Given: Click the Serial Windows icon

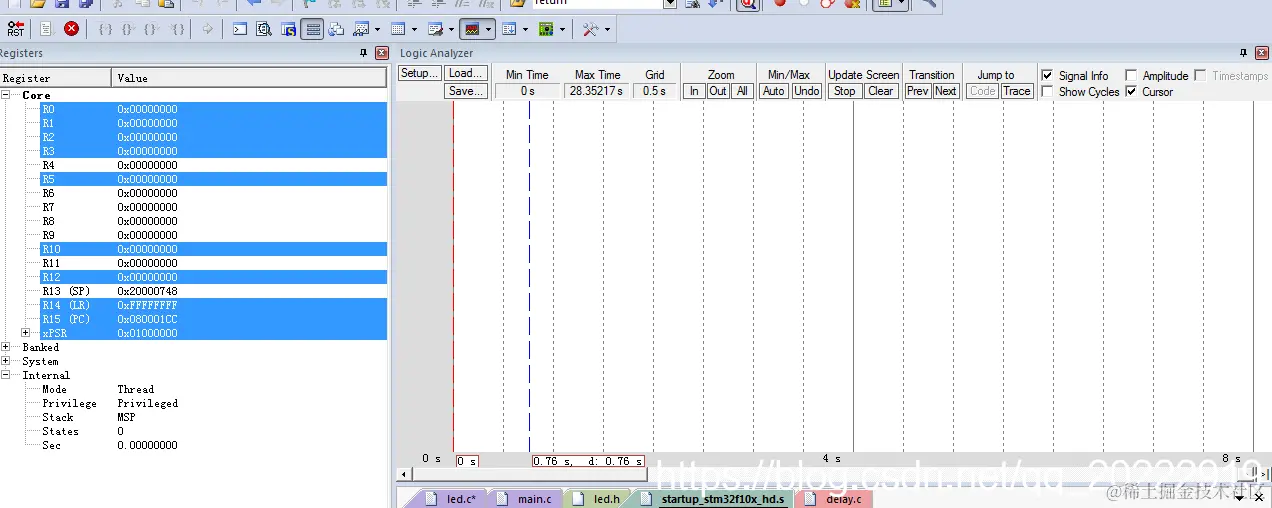Looking at the screenshot, I should (435, 29).
